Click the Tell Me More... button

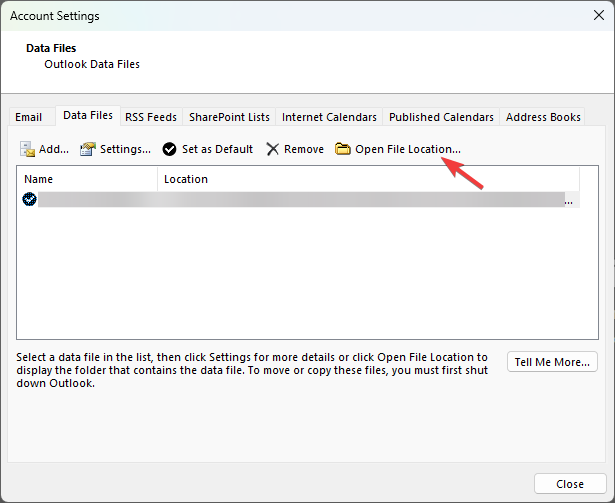tap(552, 362)
